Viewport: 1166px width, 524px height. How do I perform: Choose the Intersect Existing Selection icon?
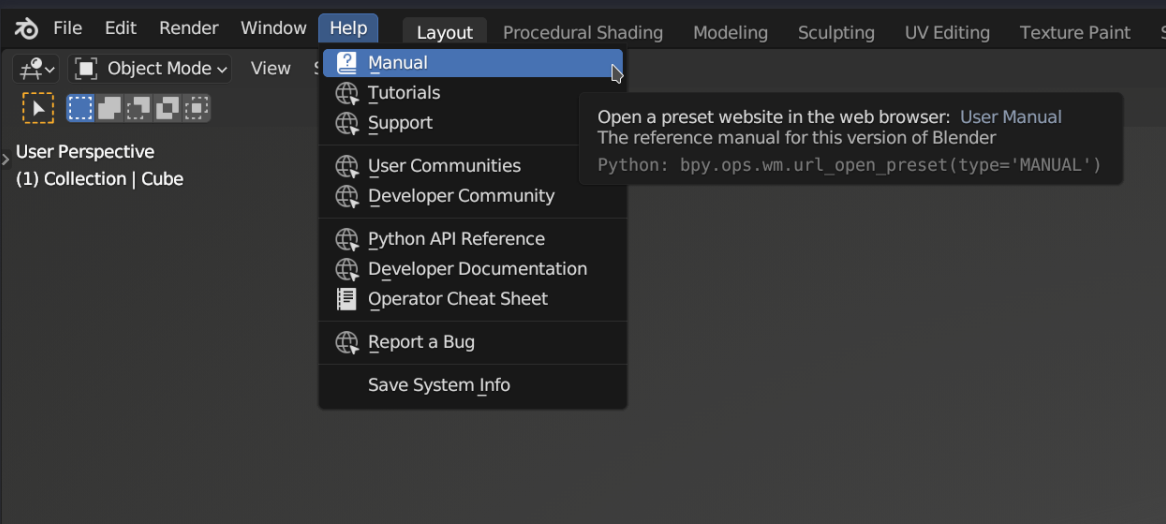197,107
